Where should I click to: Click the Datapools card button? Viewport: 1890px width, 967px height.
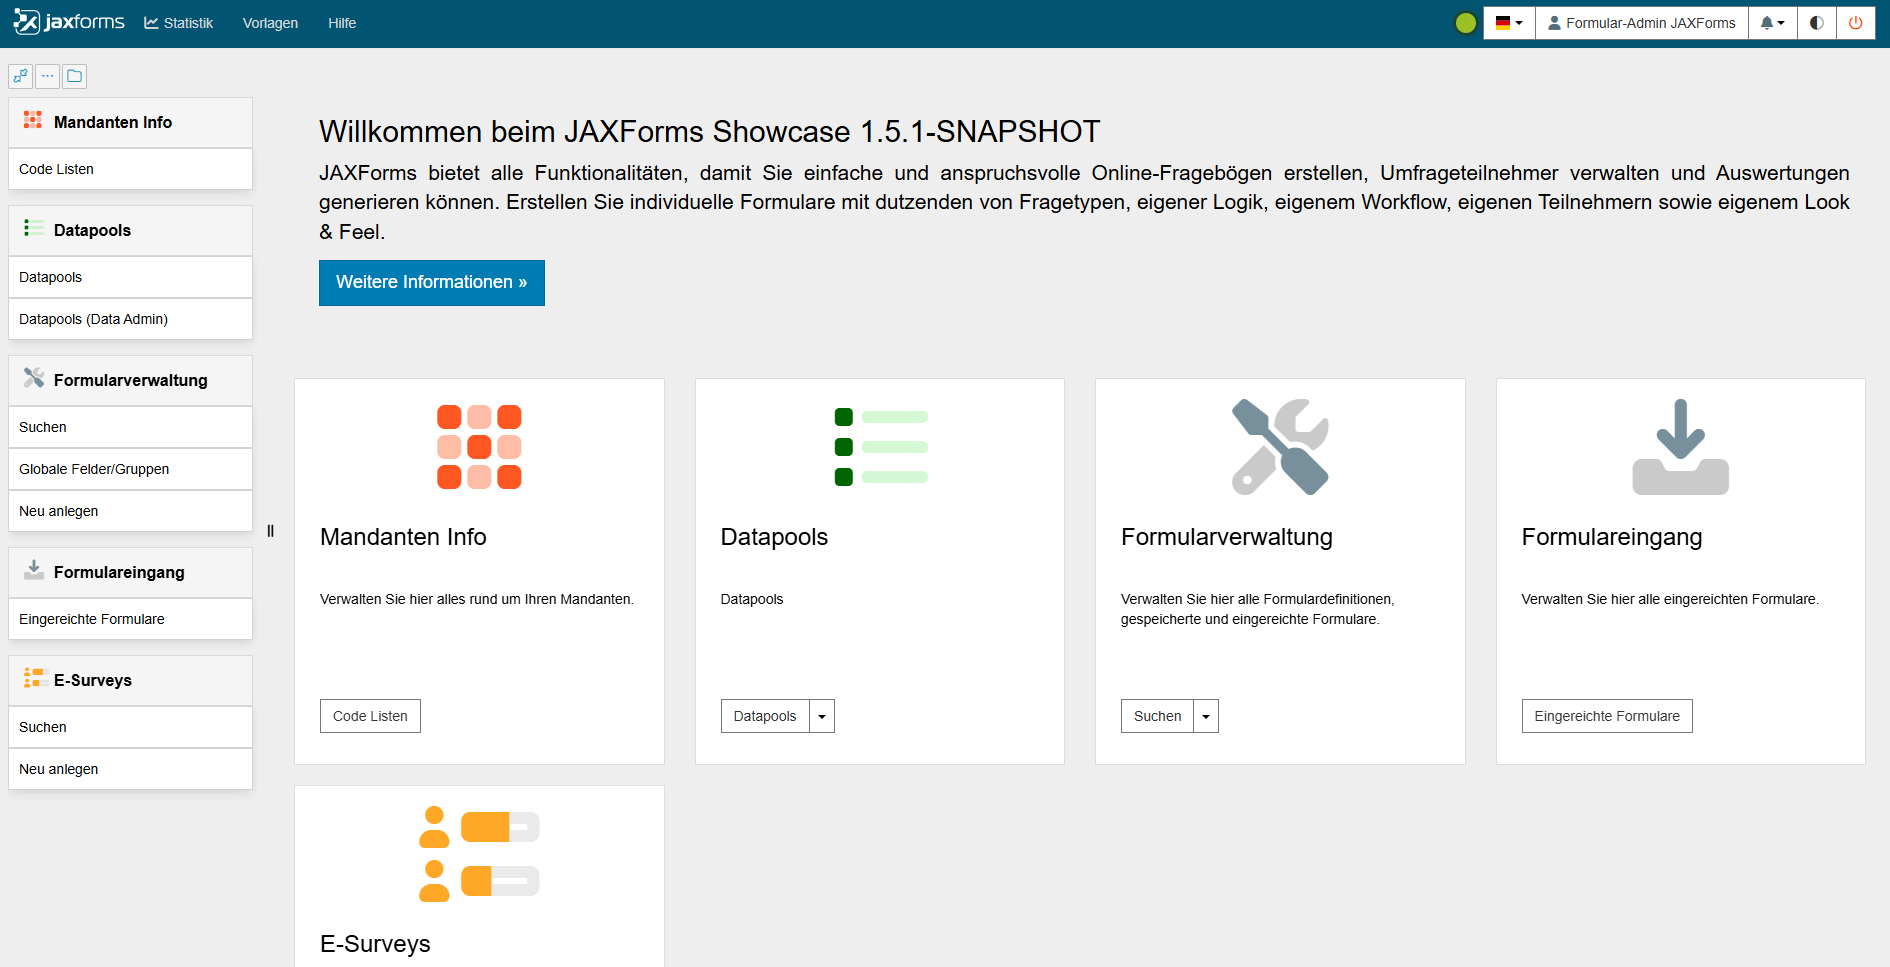[765, 716]
